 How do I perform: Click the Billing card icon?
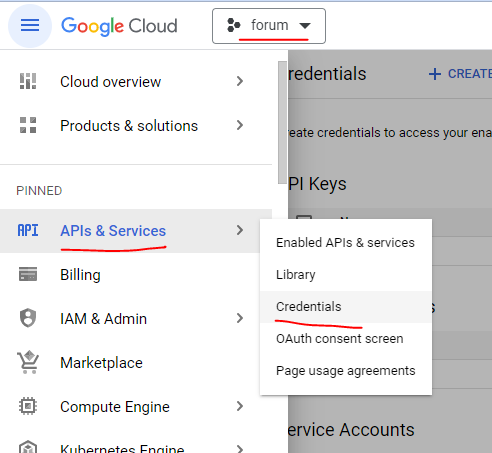click(x=28, y=274)
